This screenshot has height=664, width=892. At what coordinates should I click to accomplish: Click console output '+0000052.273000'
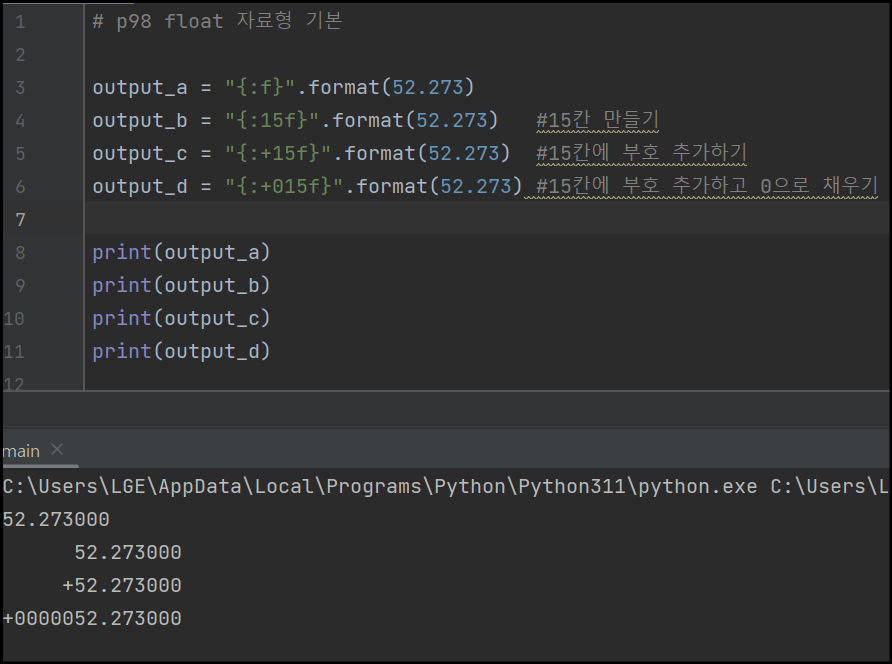[x=92, y=619]
